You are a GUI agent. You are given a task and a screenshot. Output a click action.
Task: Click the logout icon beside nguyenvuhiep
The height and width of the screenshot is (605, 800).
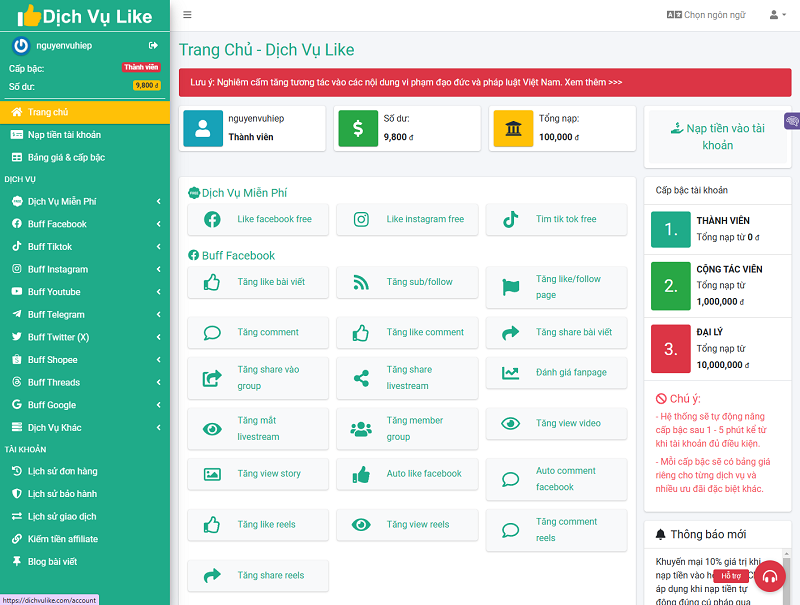(153, 45)
